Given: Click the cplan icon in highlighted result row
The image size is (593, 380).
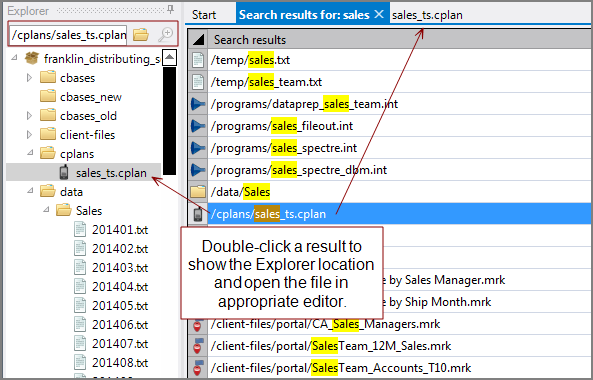Looking at the screenshot, I should point(198,214).
